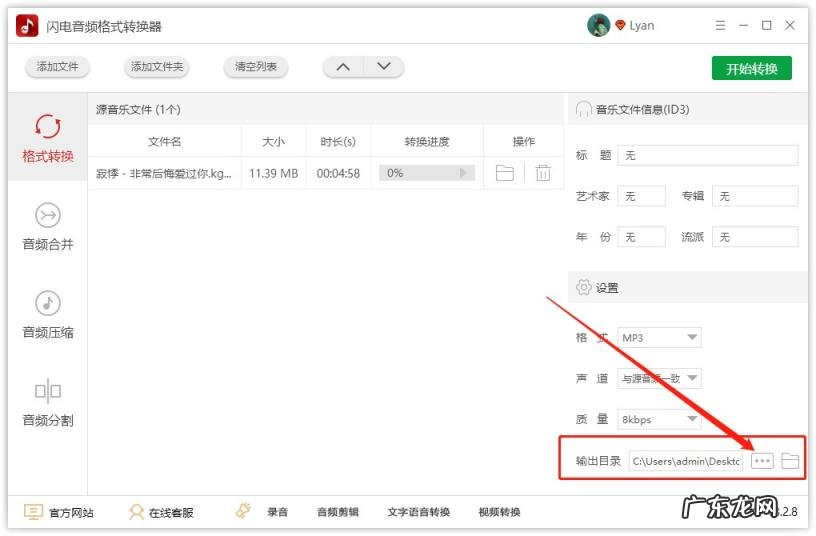Click the Lyan user avatar
Viewport: 816px width, 536px height.
pos(598,25)
